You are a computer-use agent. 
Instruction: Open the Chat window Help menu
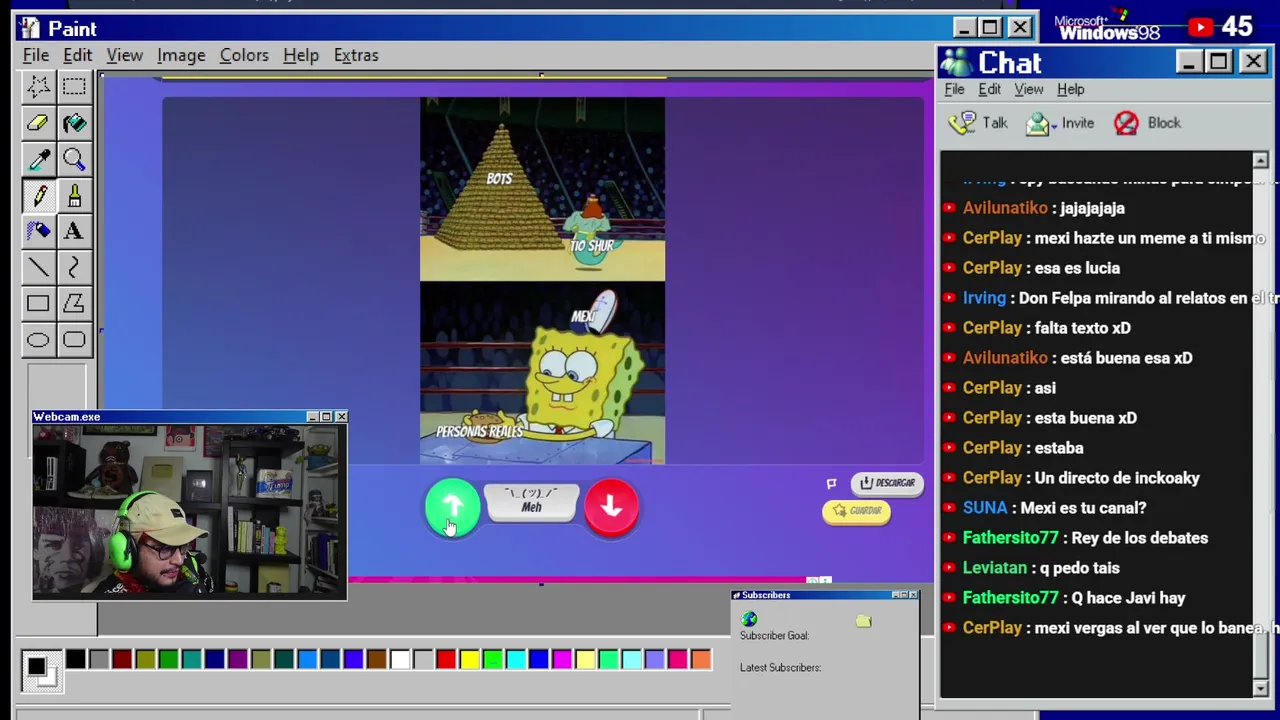click(x=1070, y=89)
